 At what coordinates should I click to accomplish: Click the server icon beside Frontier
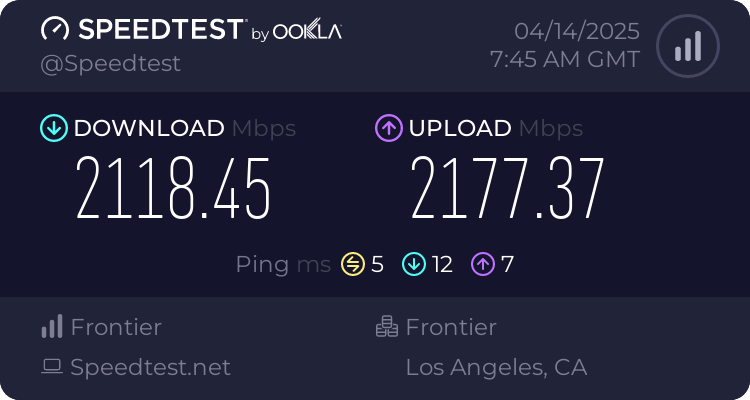386,327
